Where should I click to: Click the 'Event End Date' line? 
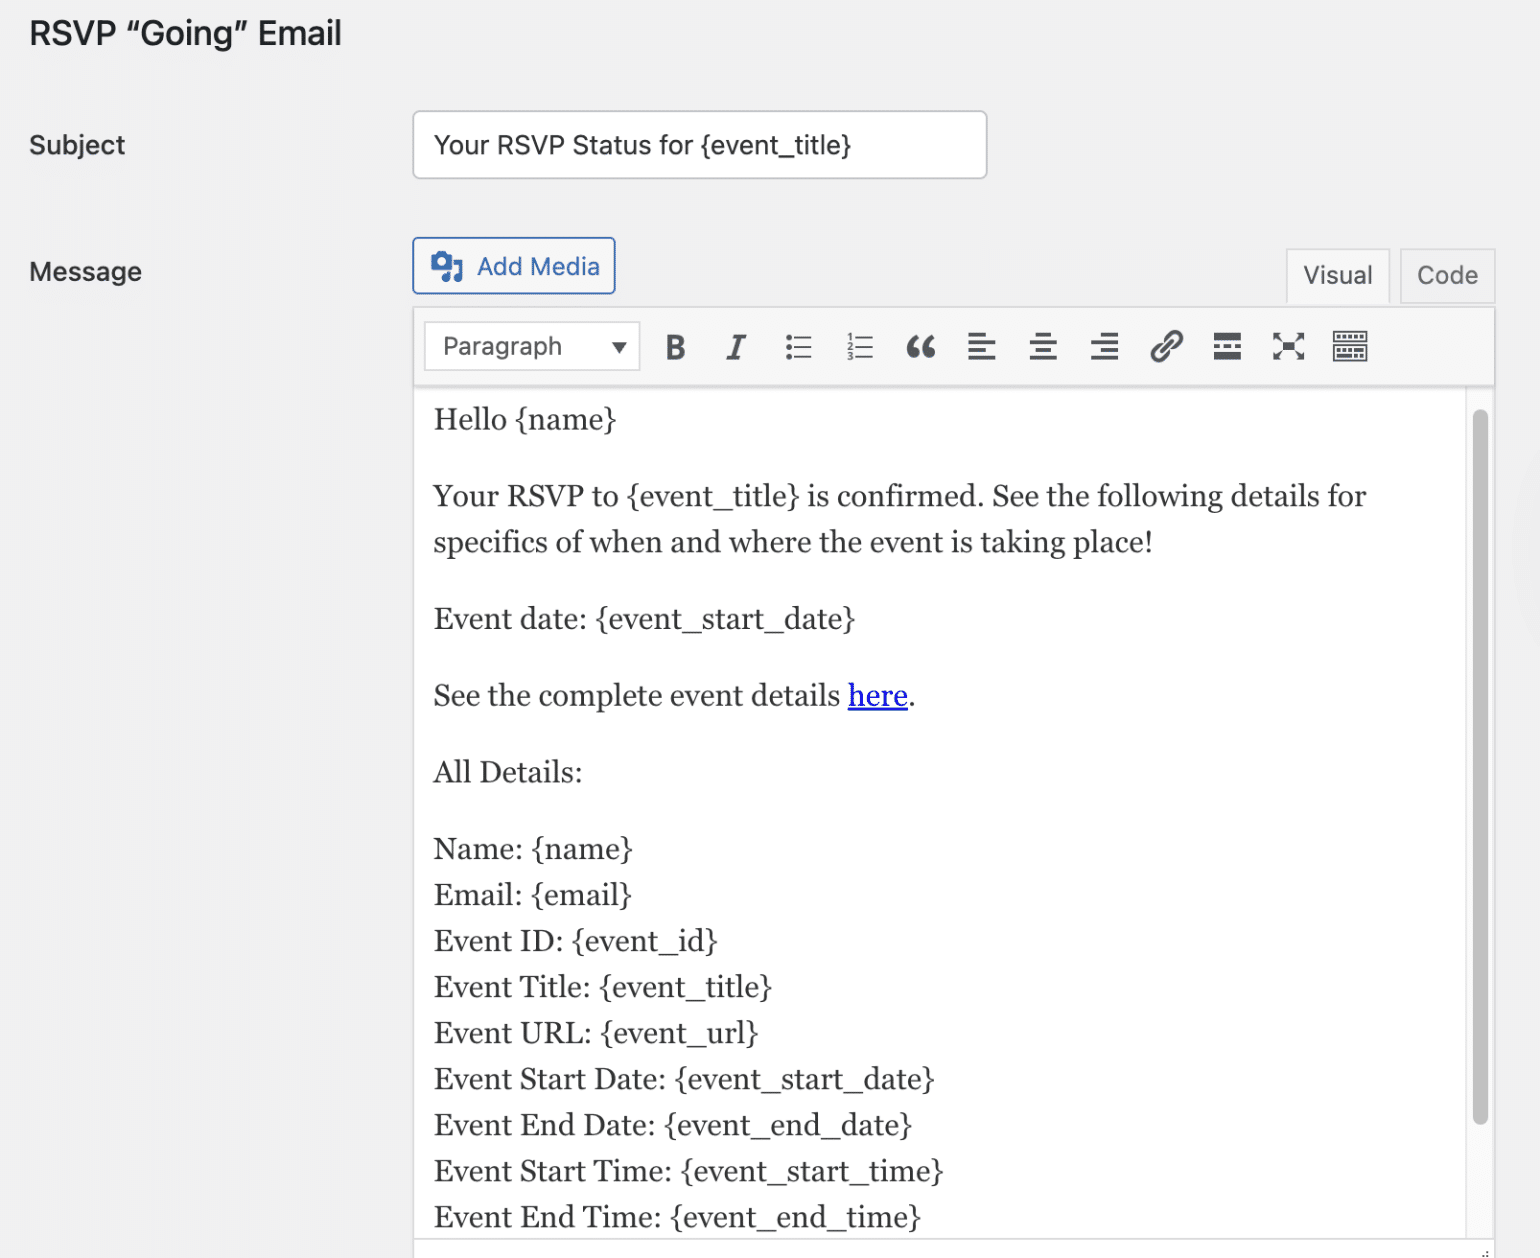click(673, 1125)
